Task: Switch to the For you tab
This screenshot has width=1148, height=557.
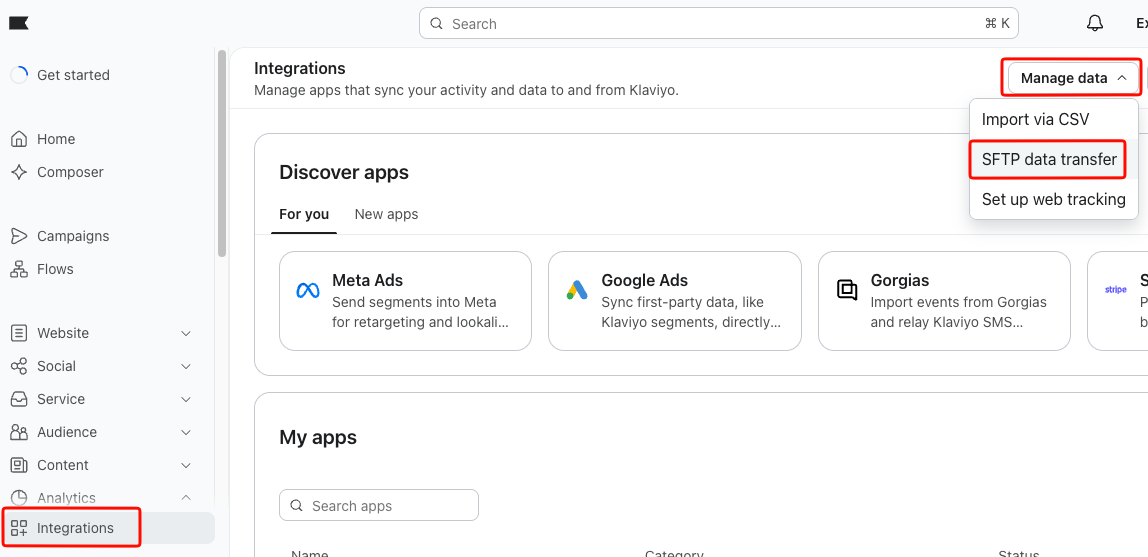Action: (x=304, y=214)
